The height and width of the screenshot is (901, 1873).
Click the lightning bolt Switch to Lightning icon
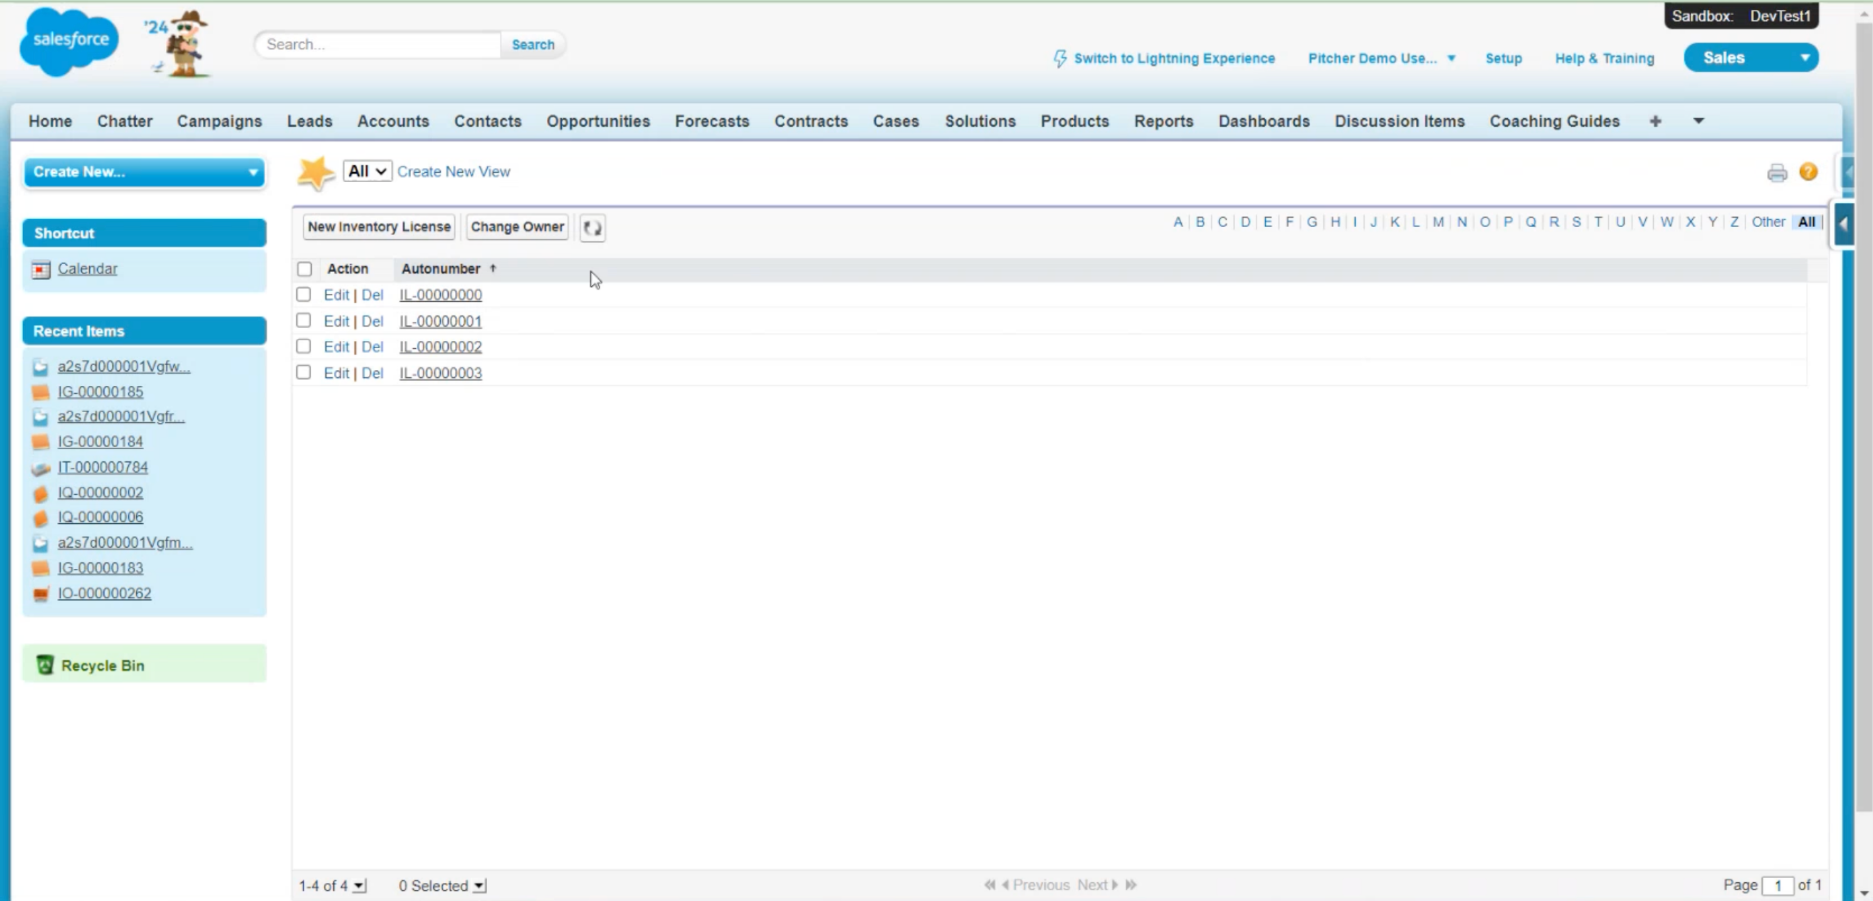point(1059,59)
